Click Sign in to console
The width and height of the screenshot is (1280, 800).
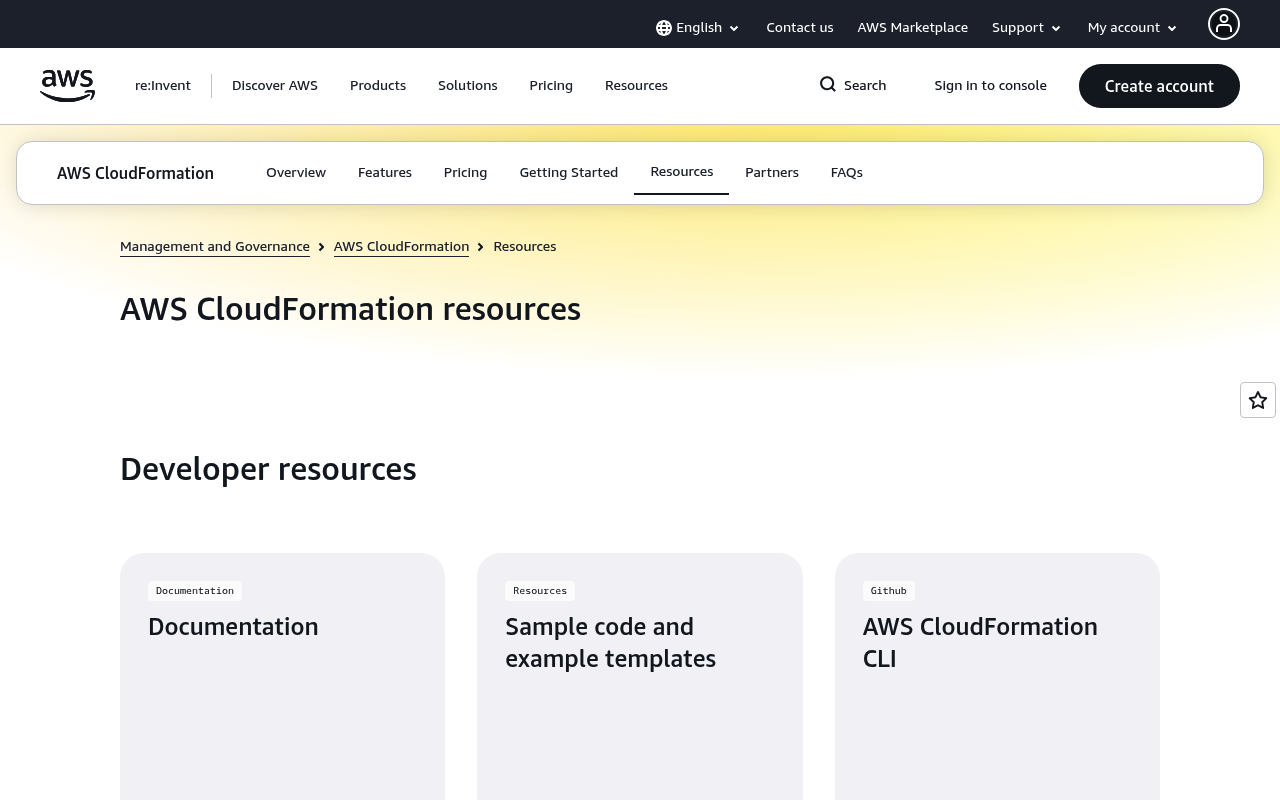(991, 86)
